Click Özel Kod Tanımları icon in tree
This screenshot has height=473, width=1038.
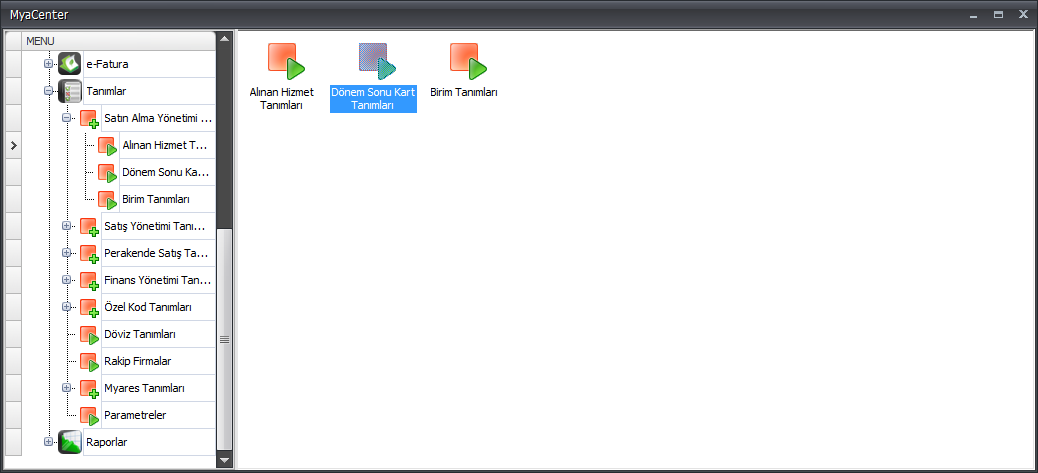coord(89,308)
